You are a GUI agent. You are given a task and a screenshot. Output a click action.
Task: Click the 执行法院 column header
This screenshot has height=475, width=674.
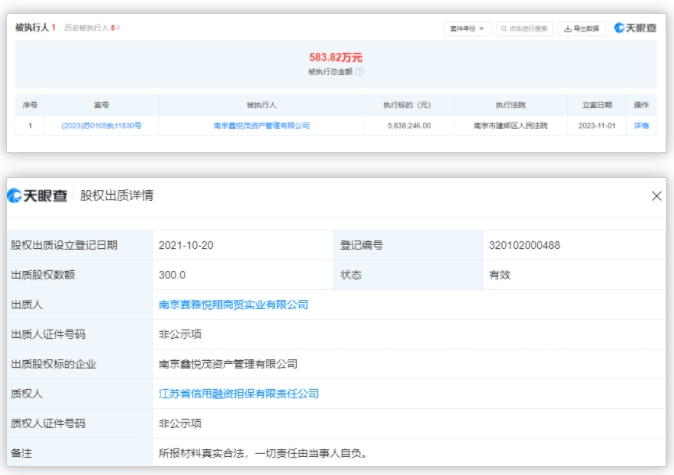click(x=511, y=105)
